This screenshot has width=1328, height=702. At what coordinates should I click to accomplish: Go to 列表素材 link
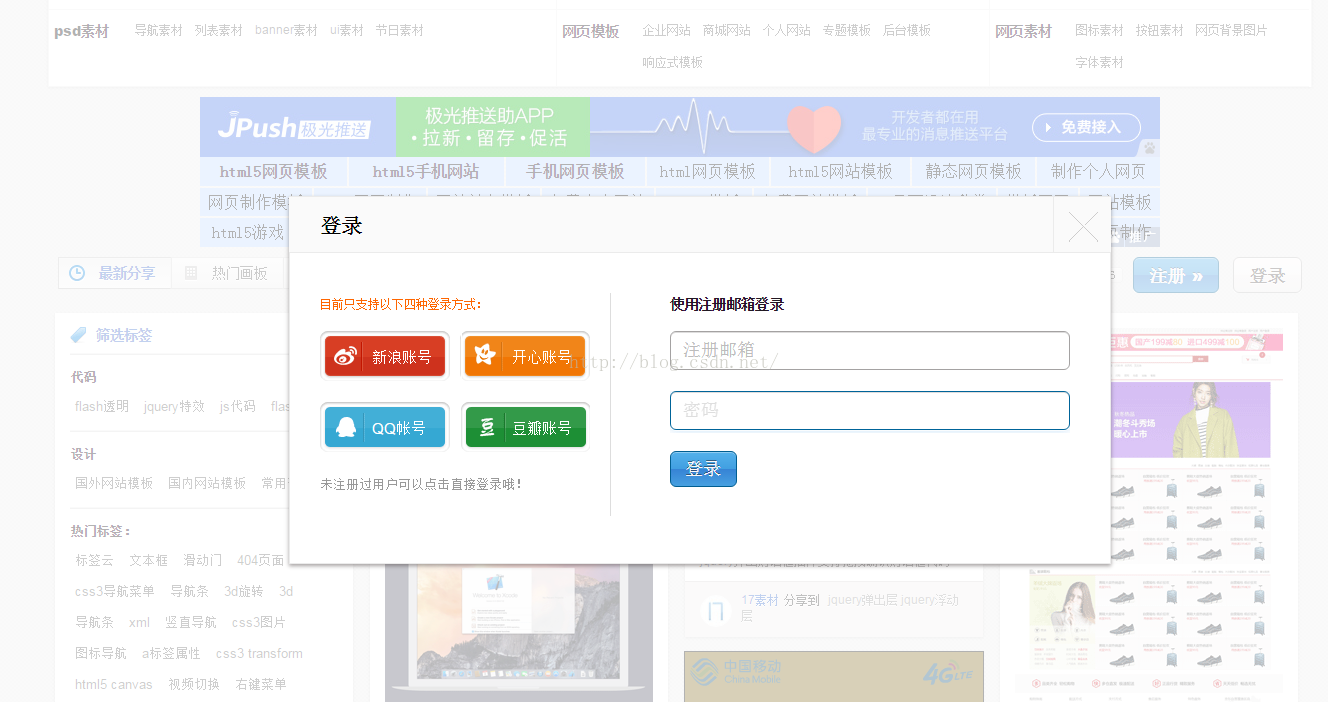pos(218,30)
